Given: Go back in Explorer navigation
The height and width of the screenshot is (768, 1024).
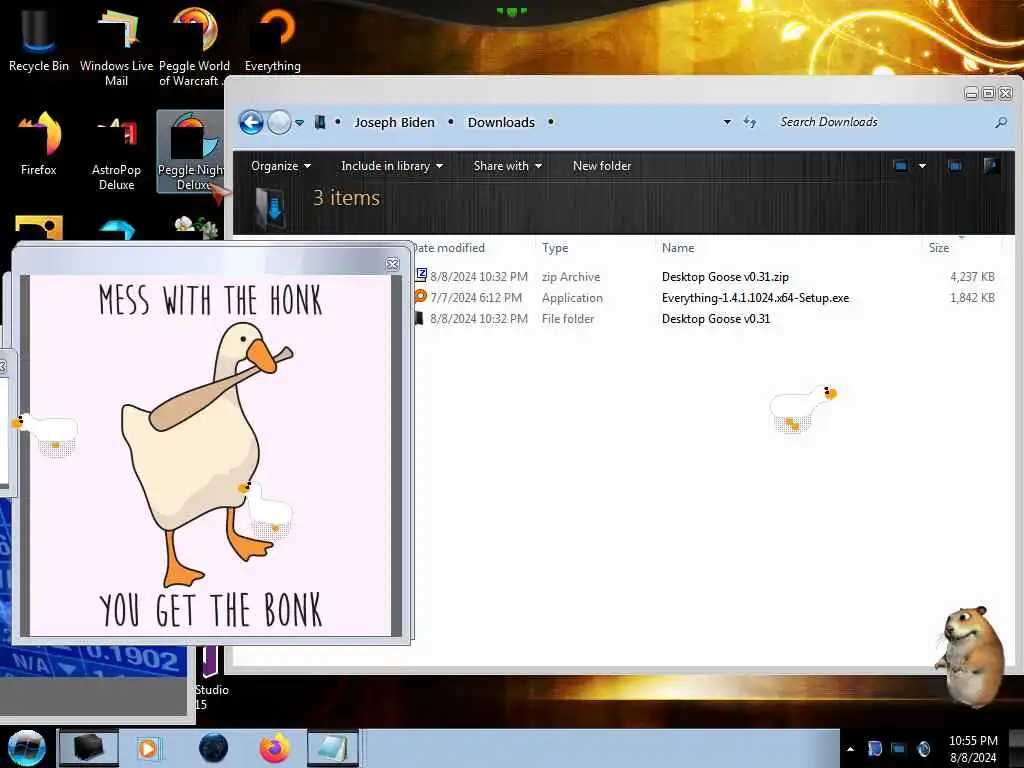Looking at the screenshot, I should click(251, 122).
